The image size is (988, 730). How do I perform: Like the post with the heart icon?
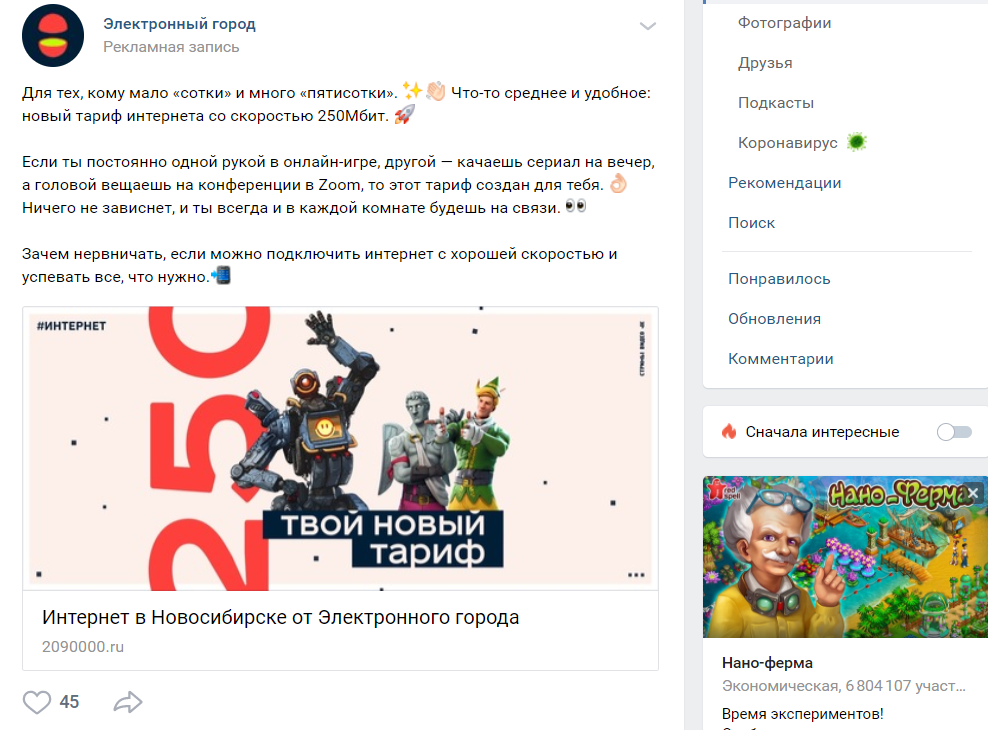click(37, 702)
